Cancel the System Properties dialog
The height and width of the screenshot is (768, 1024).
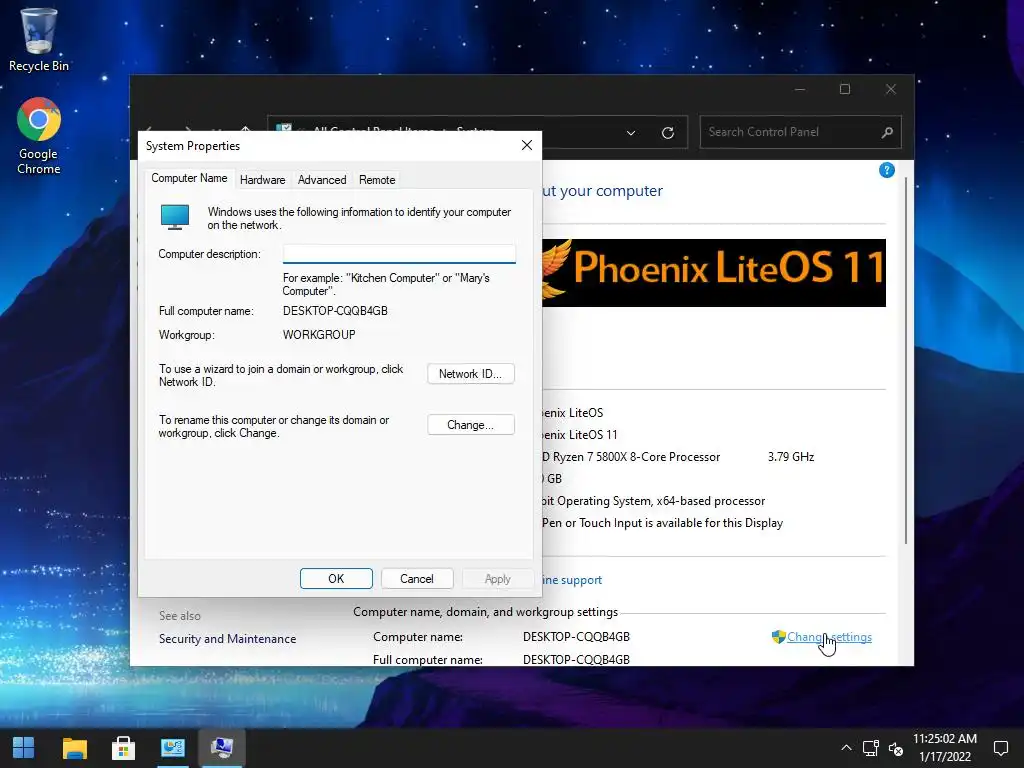pos(417,579)
